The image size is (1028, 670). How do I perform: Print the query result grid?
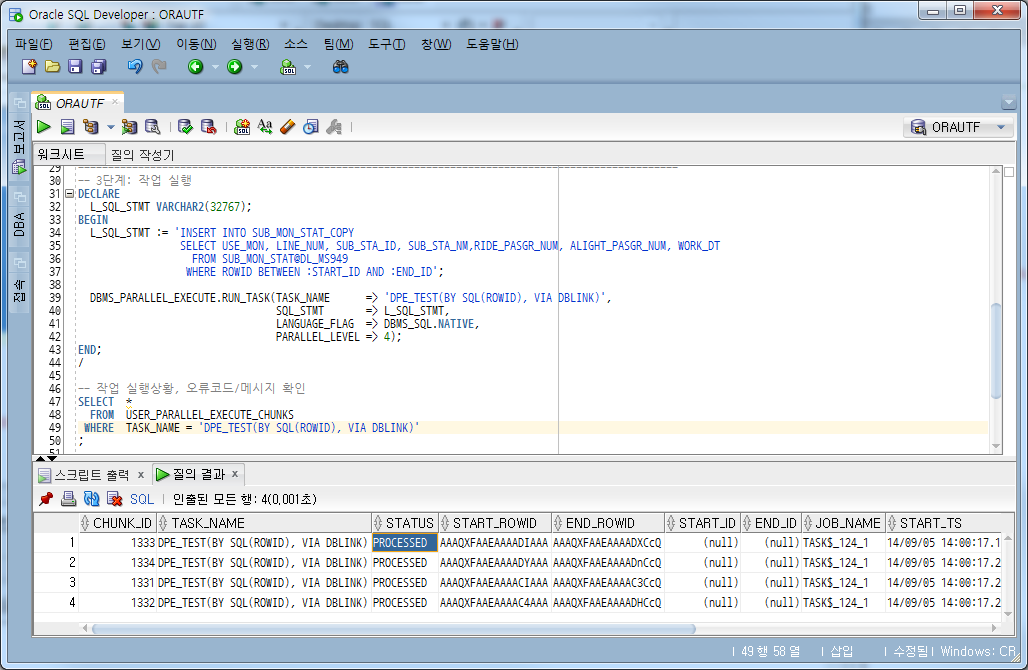[68, 499]
